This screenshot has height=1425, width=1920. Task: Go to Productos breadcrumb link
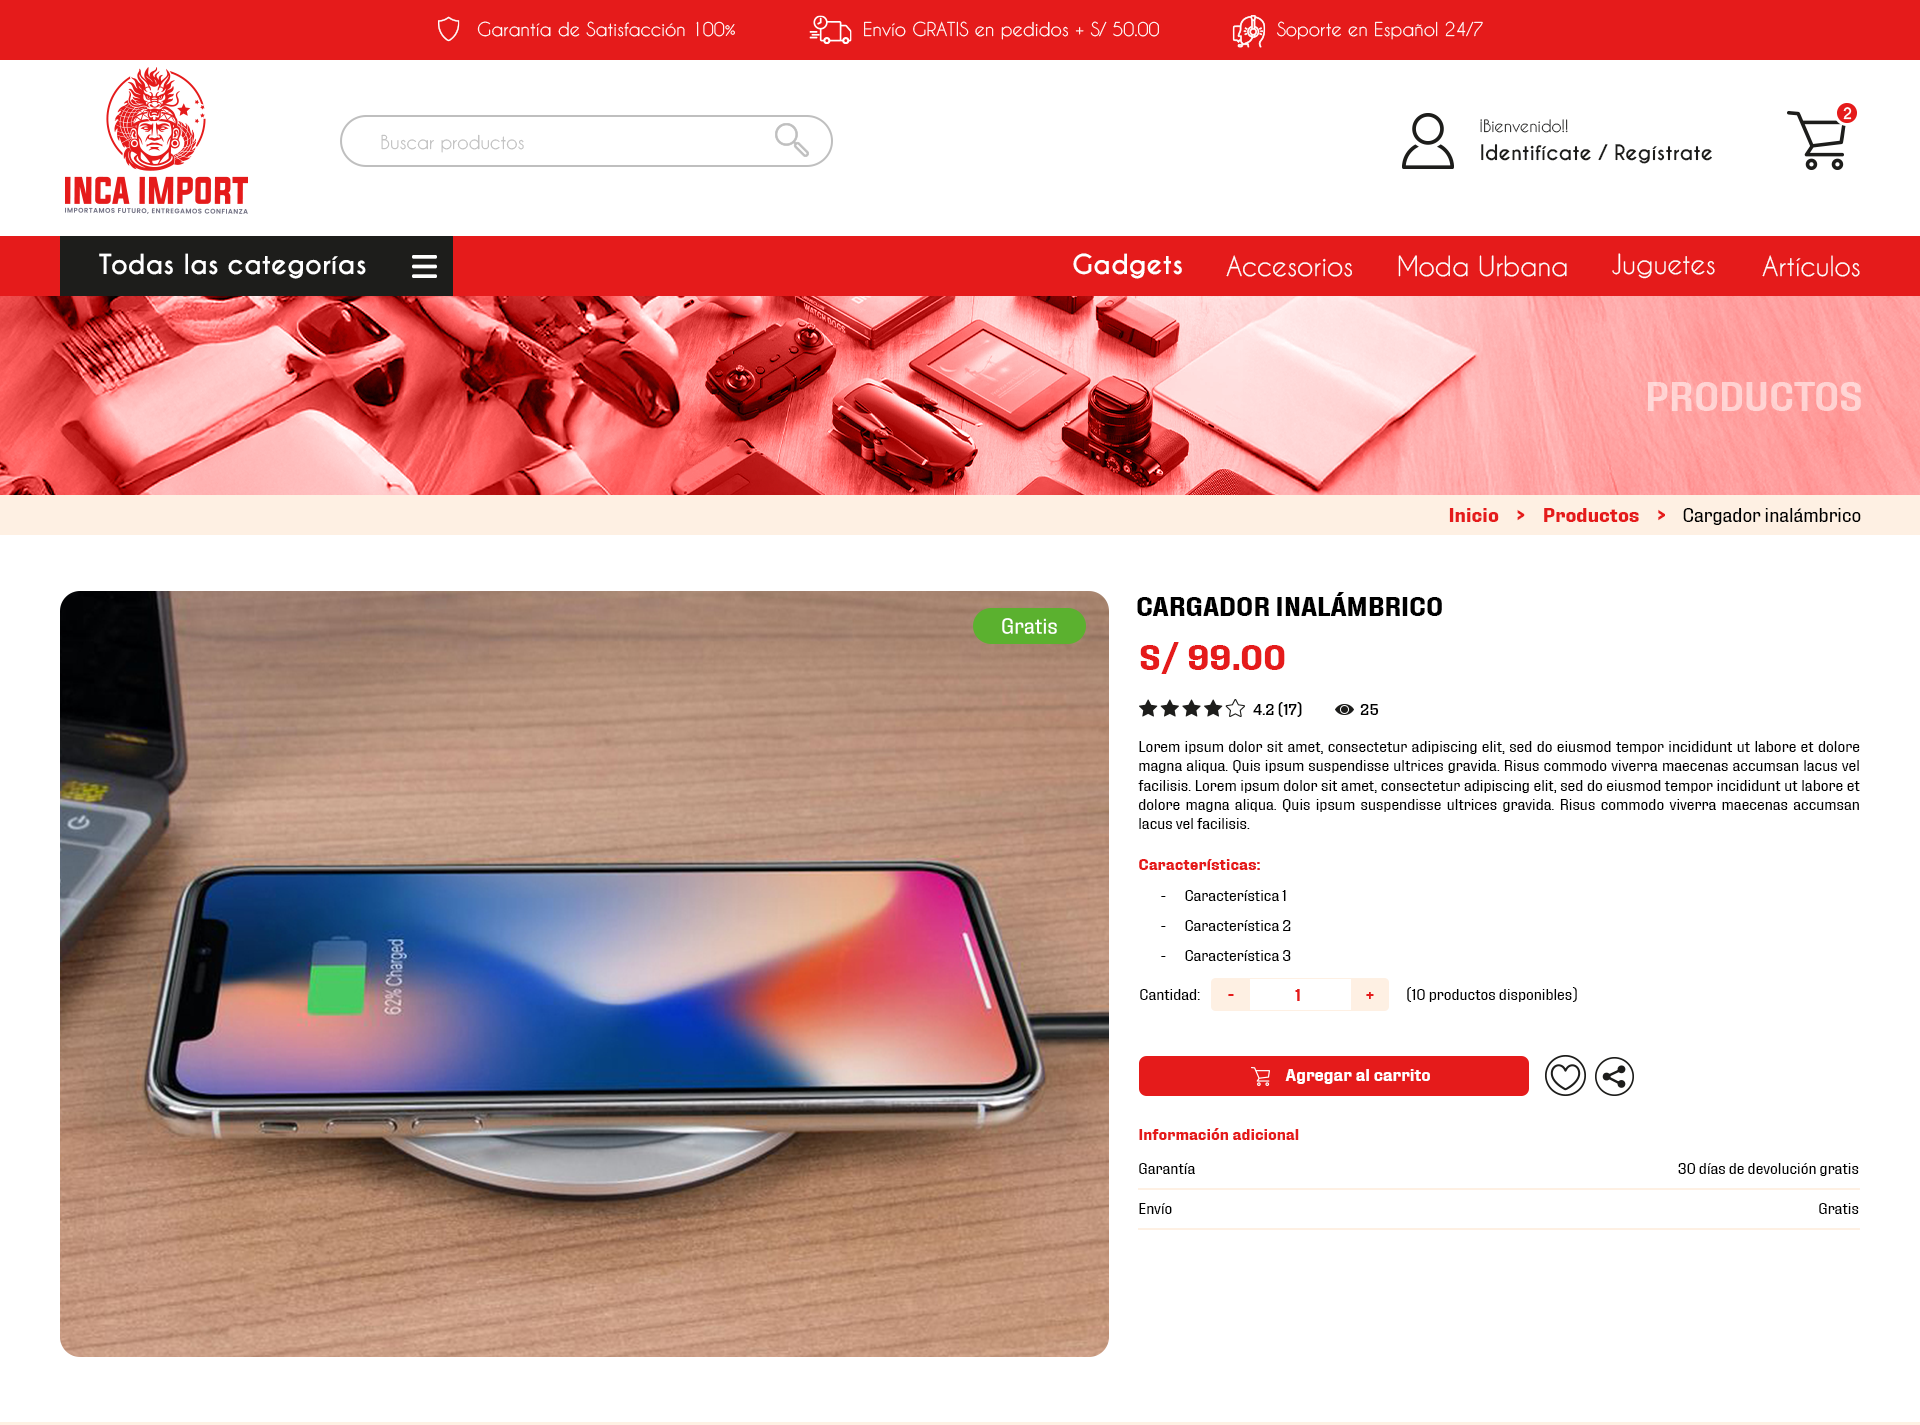click(1590, 515)
